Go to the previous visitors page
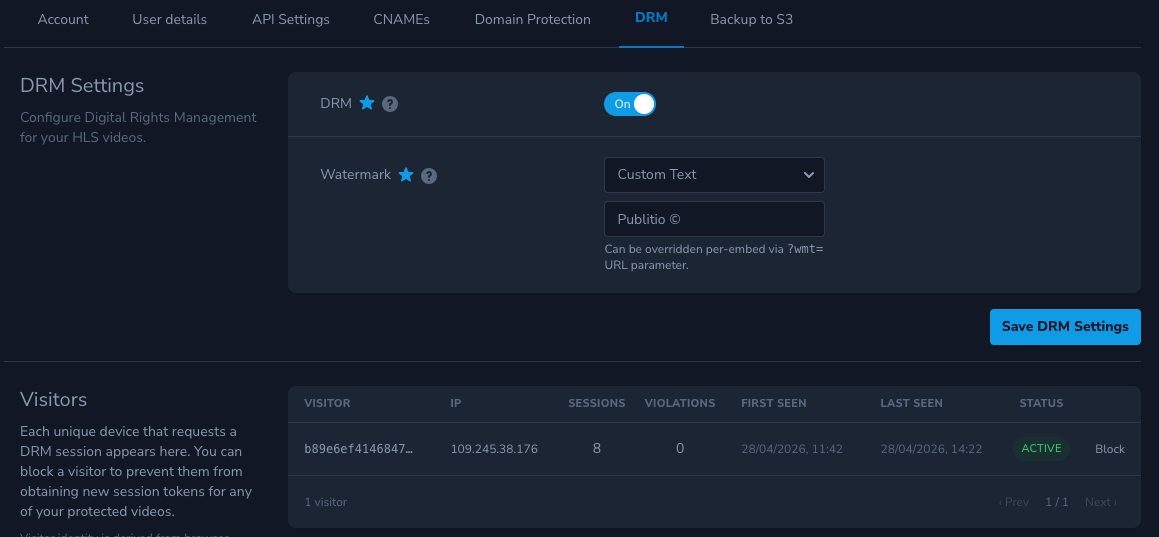This screenshot has width=1159, height=537. (1013, 502)
